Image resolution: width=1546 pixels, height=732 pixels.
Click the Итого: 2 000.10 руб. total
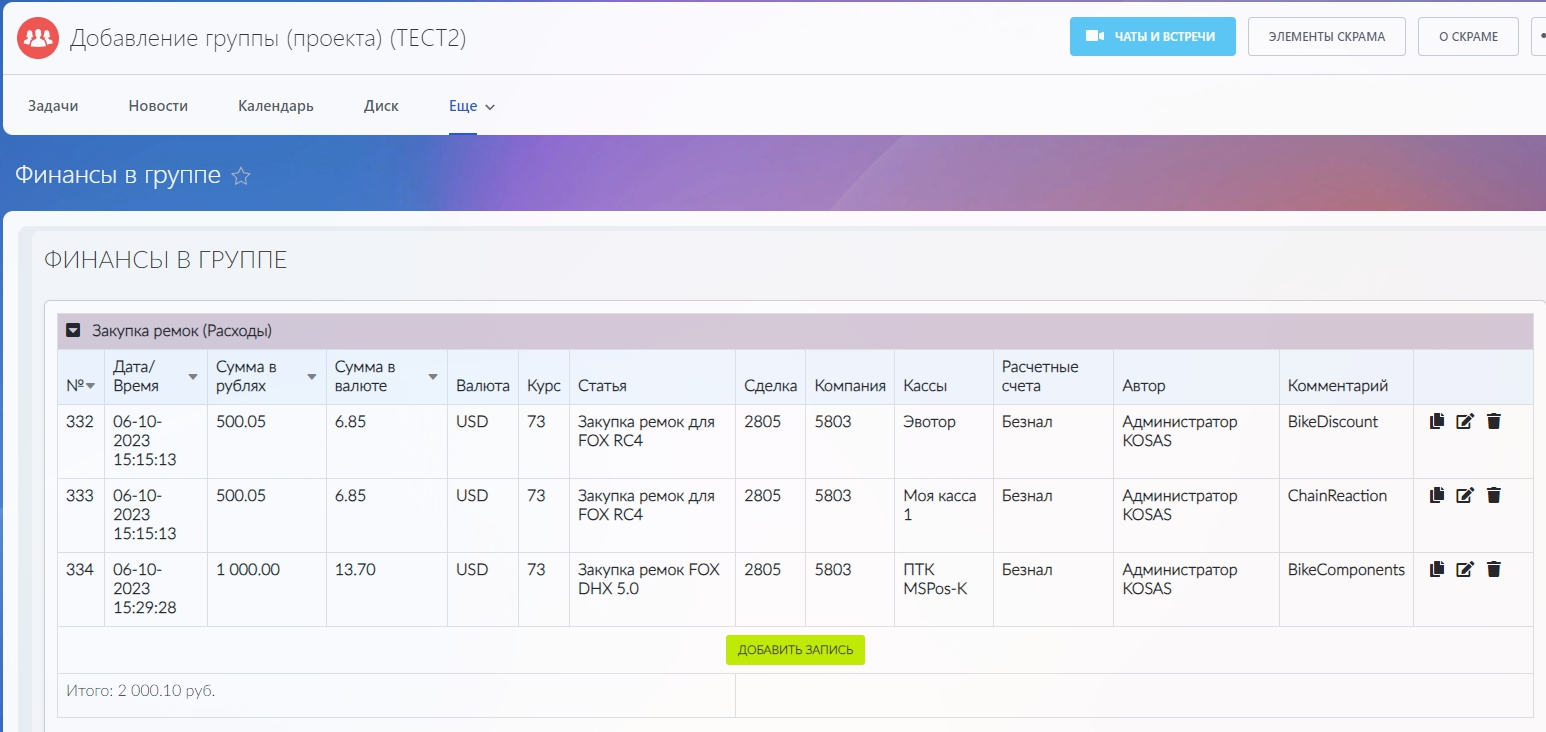(x=140, y=690)
